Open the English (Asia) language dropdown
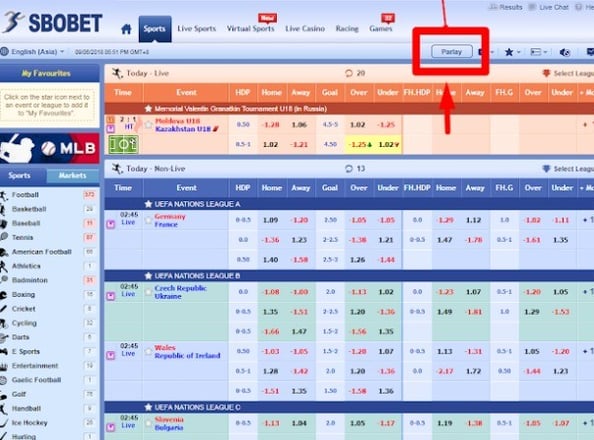This screenshot has height=440, width=594. 33,52
